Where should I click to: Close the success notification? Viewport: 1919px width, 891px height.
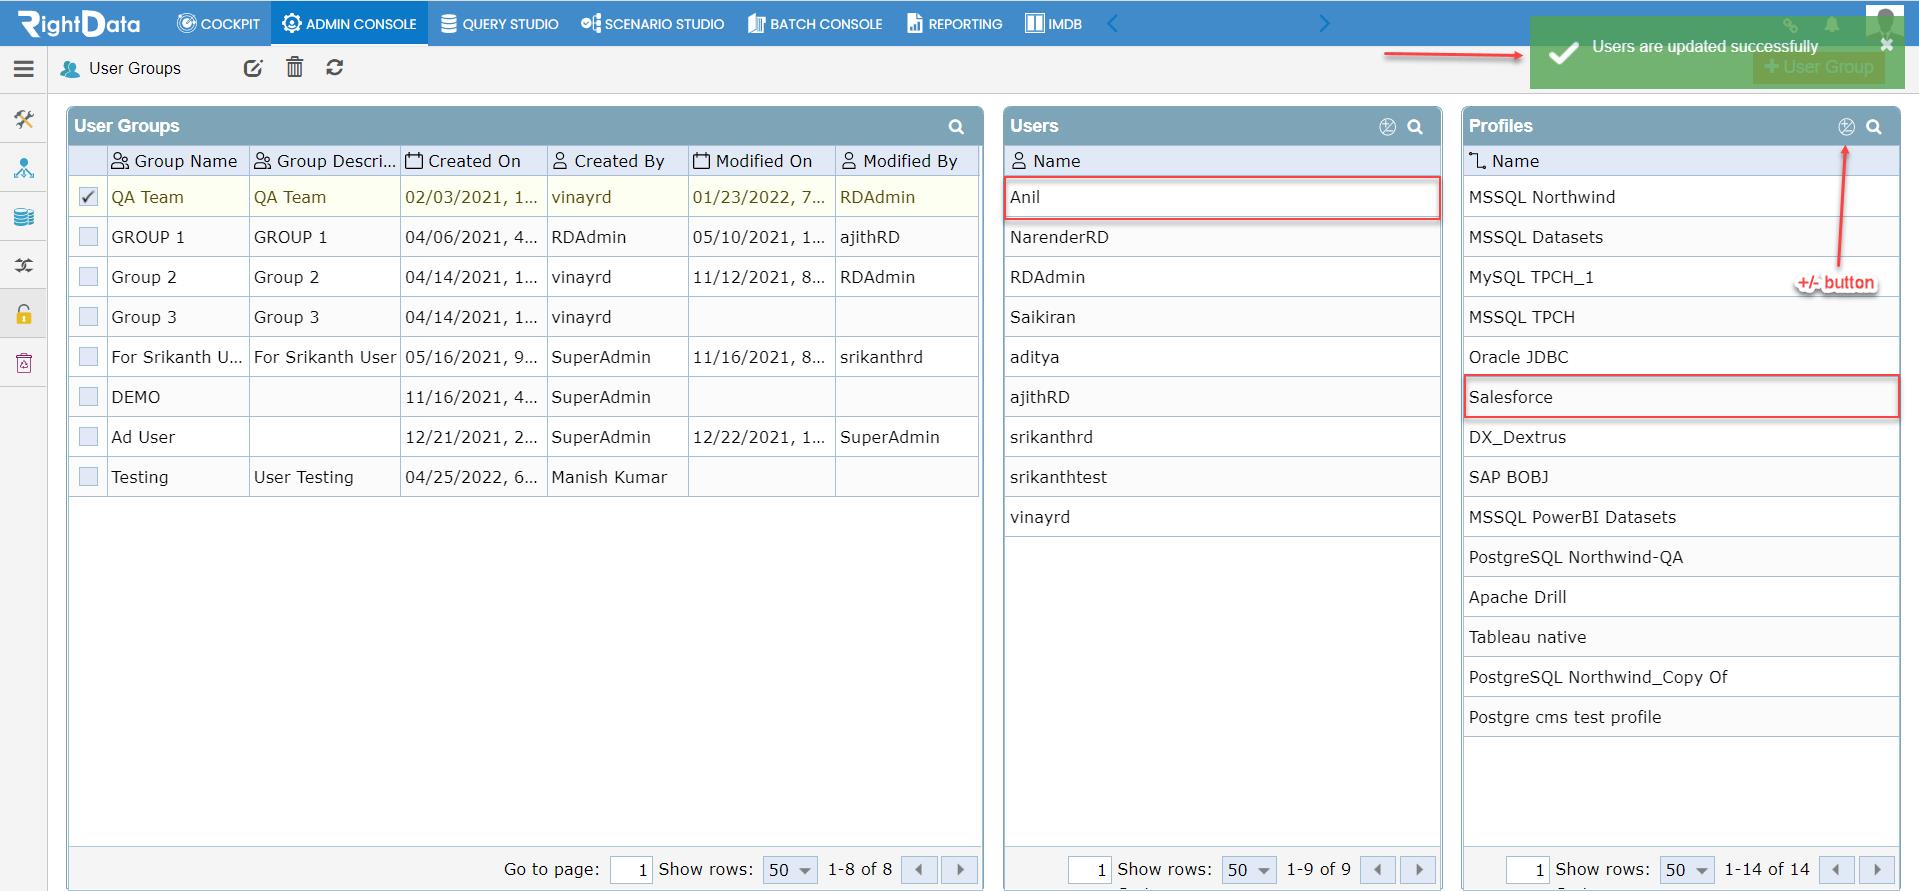click(1886, 45)
